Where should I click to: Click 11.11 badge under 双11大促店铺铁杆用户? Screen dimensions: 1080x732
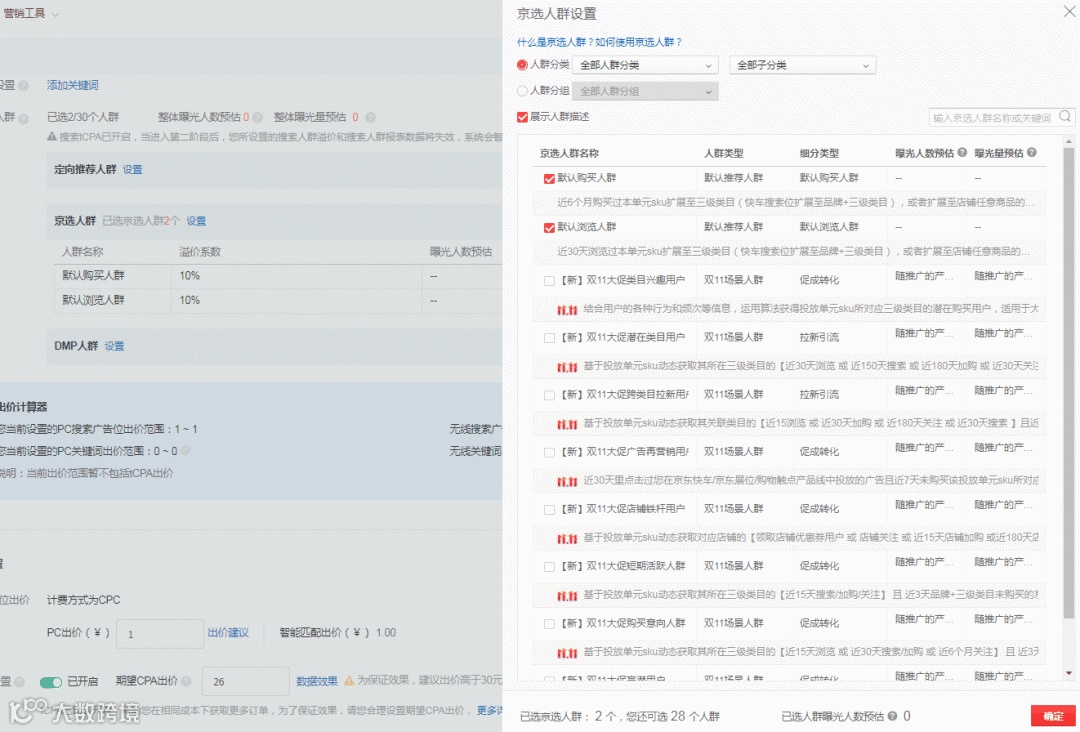(x=567, y=538)
